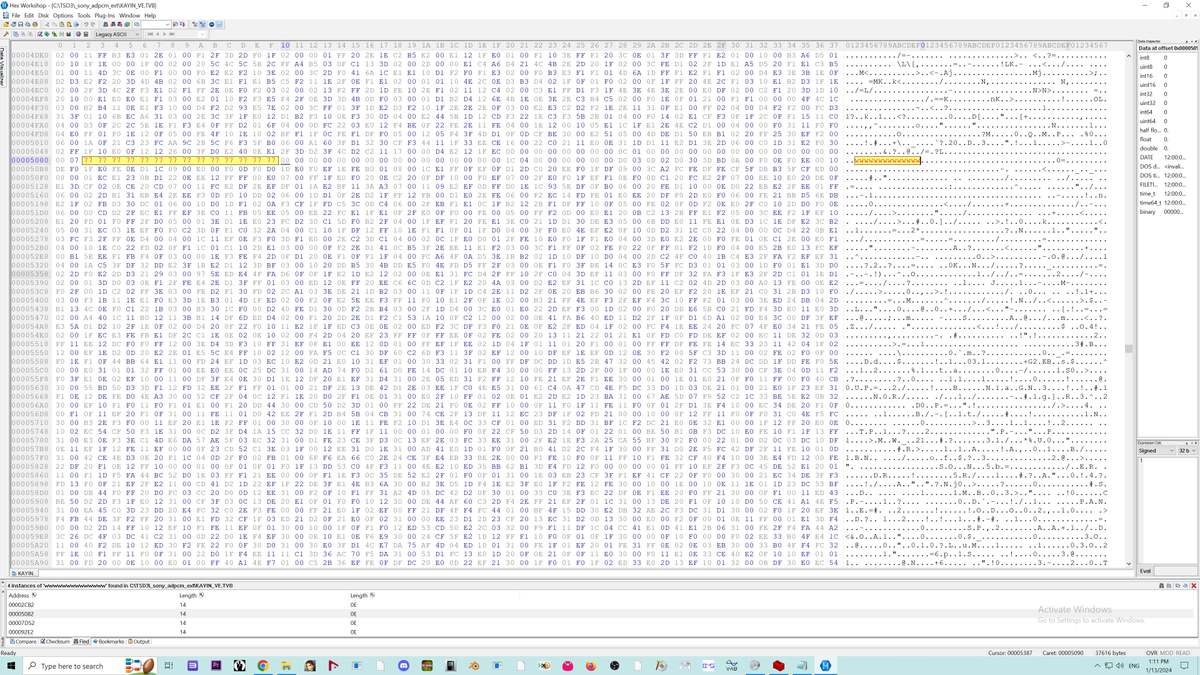Click the Windows taskbar search box
The image size is (1200, 675).
coord(88,666)
